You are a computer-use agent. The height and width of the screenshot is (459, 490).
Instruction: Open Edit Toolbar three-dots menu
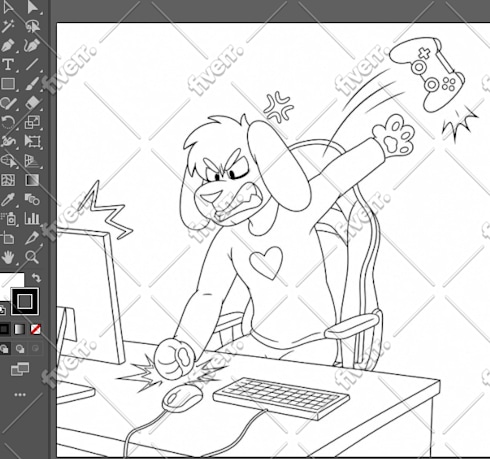click(x=20, y=395)
